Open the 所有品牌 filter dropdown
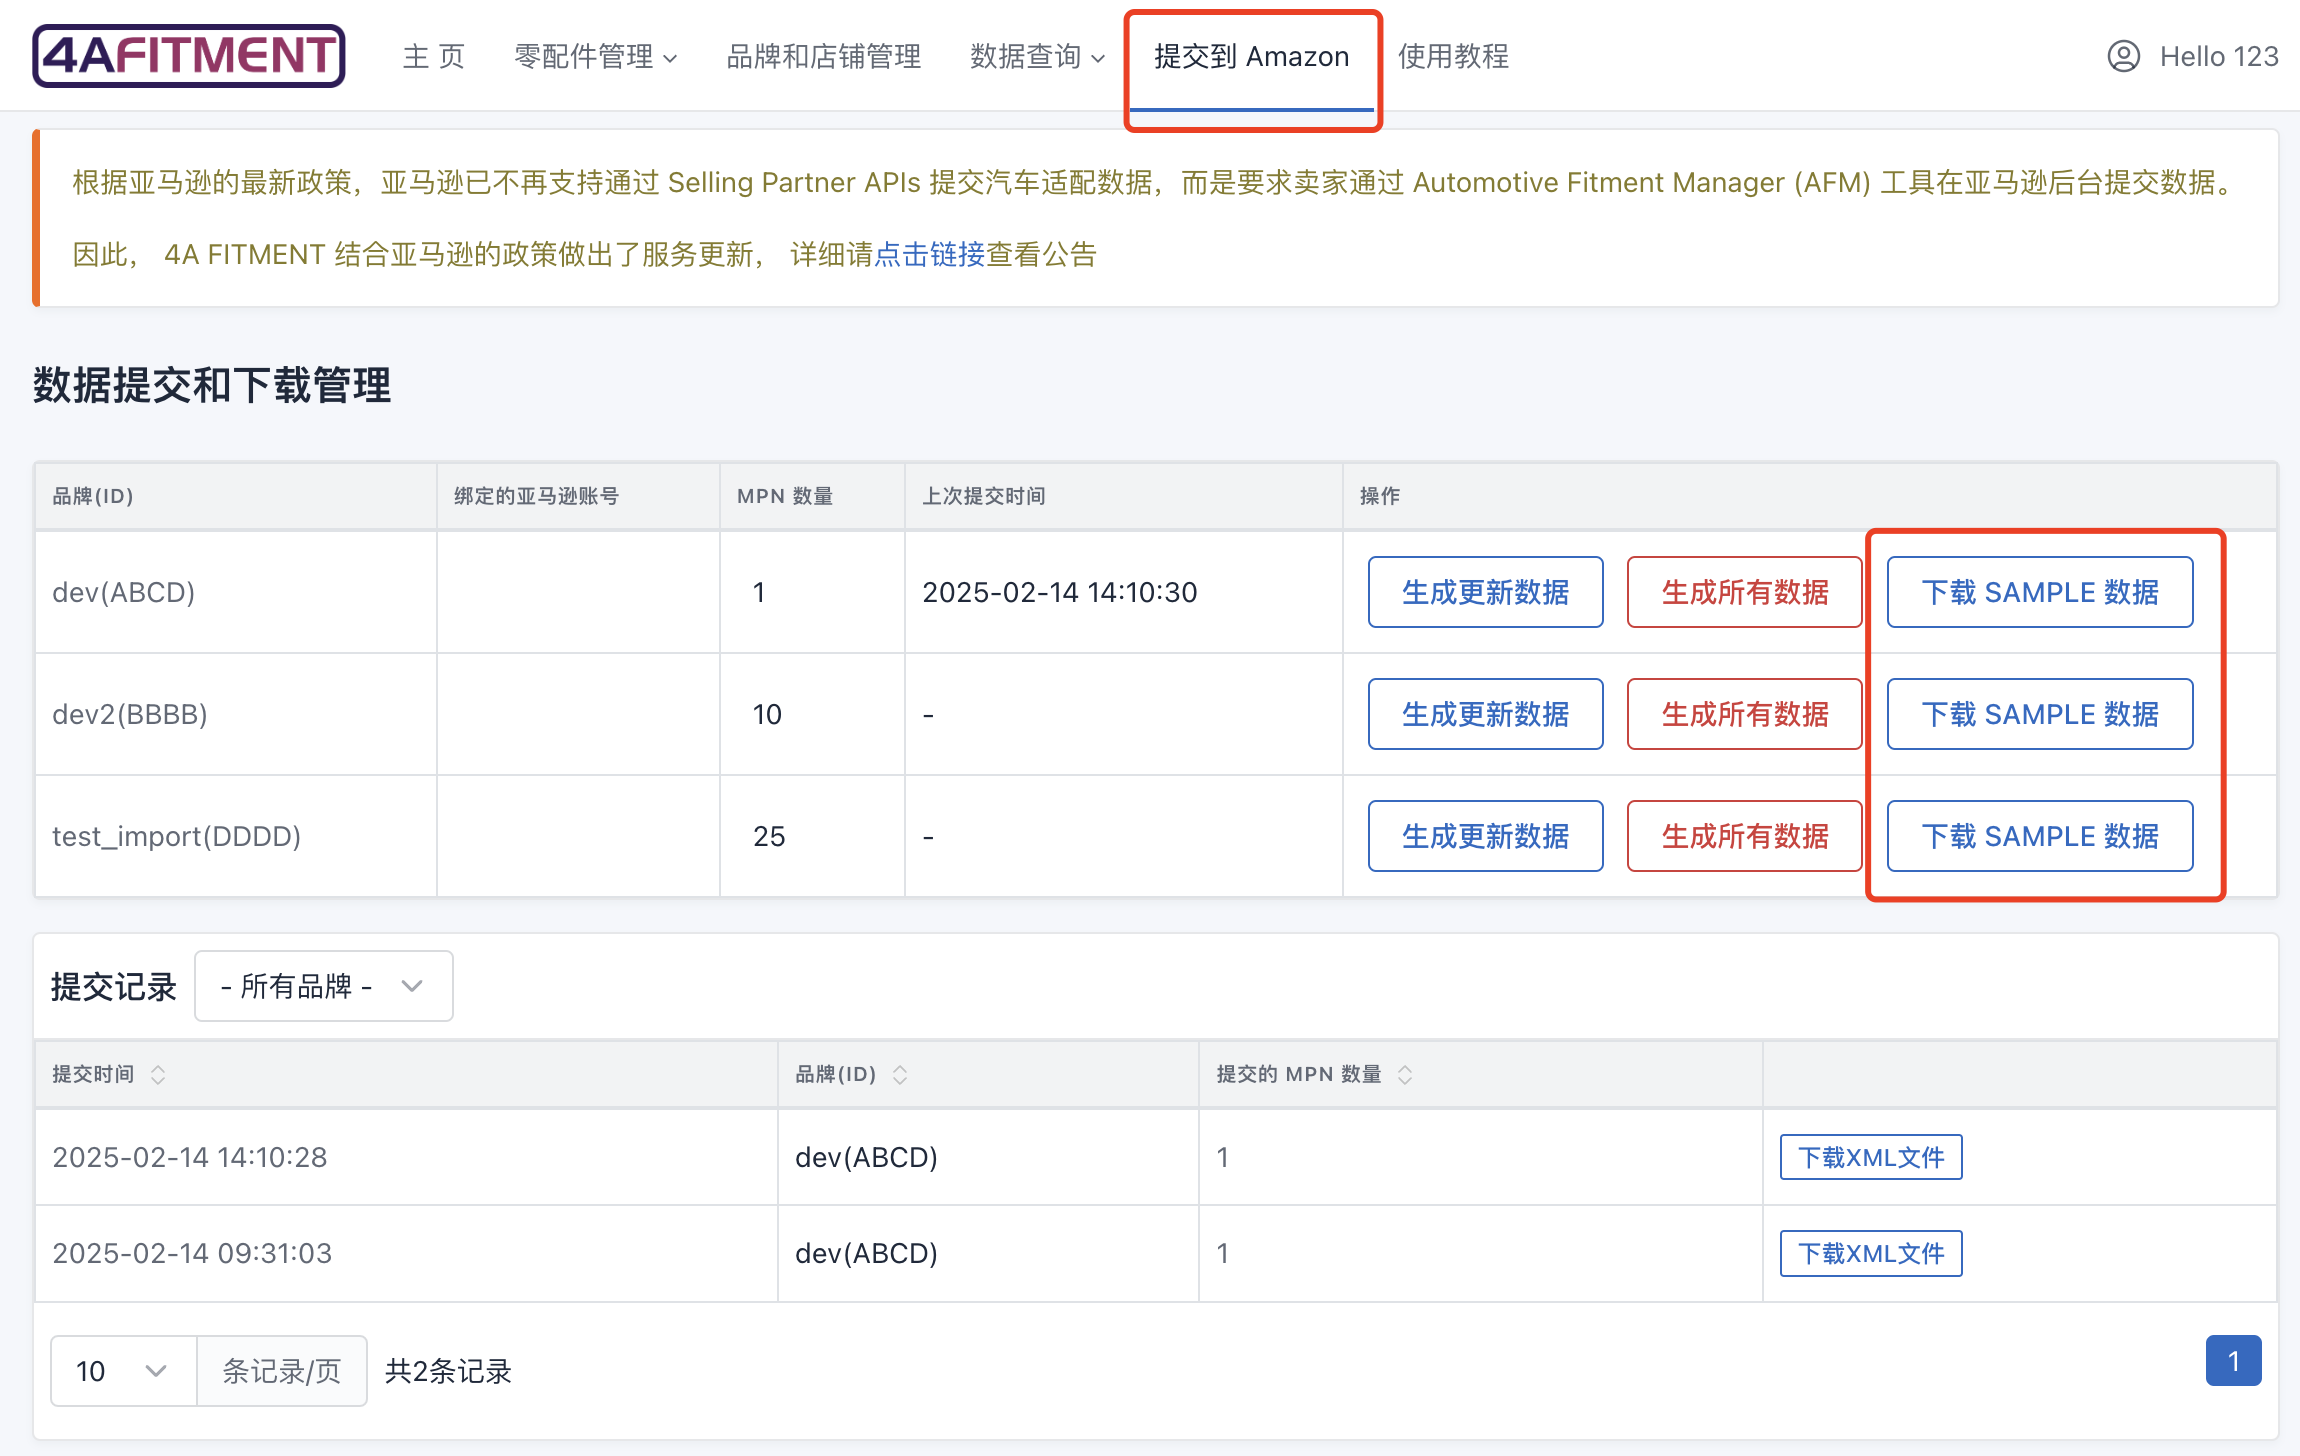The height and width of the screenshot is (1456, 2300). pos(323,986)
